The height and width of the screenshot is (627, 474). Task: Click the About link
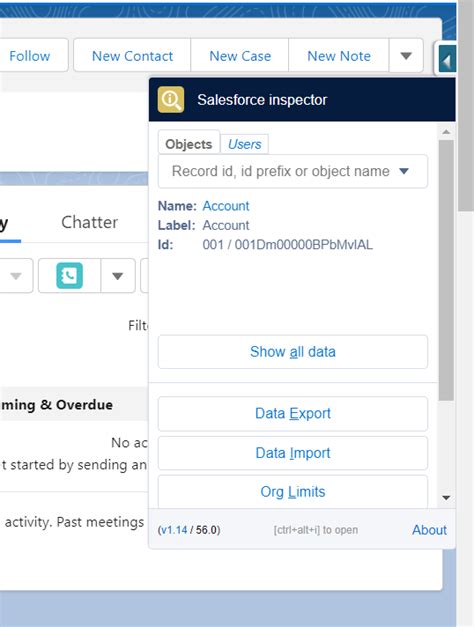[429, 530]
